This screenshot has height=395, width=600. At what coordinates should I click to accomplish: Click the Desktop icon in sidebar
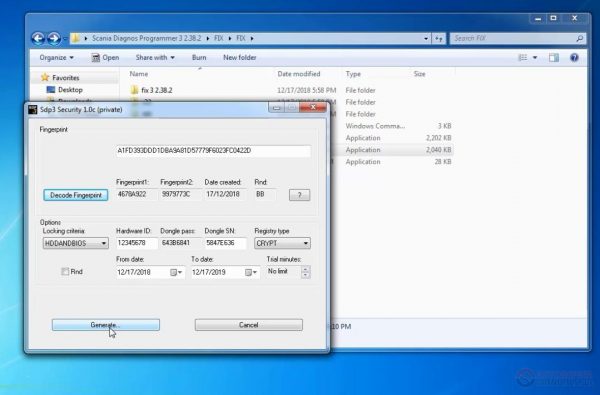tap(51, 90)
